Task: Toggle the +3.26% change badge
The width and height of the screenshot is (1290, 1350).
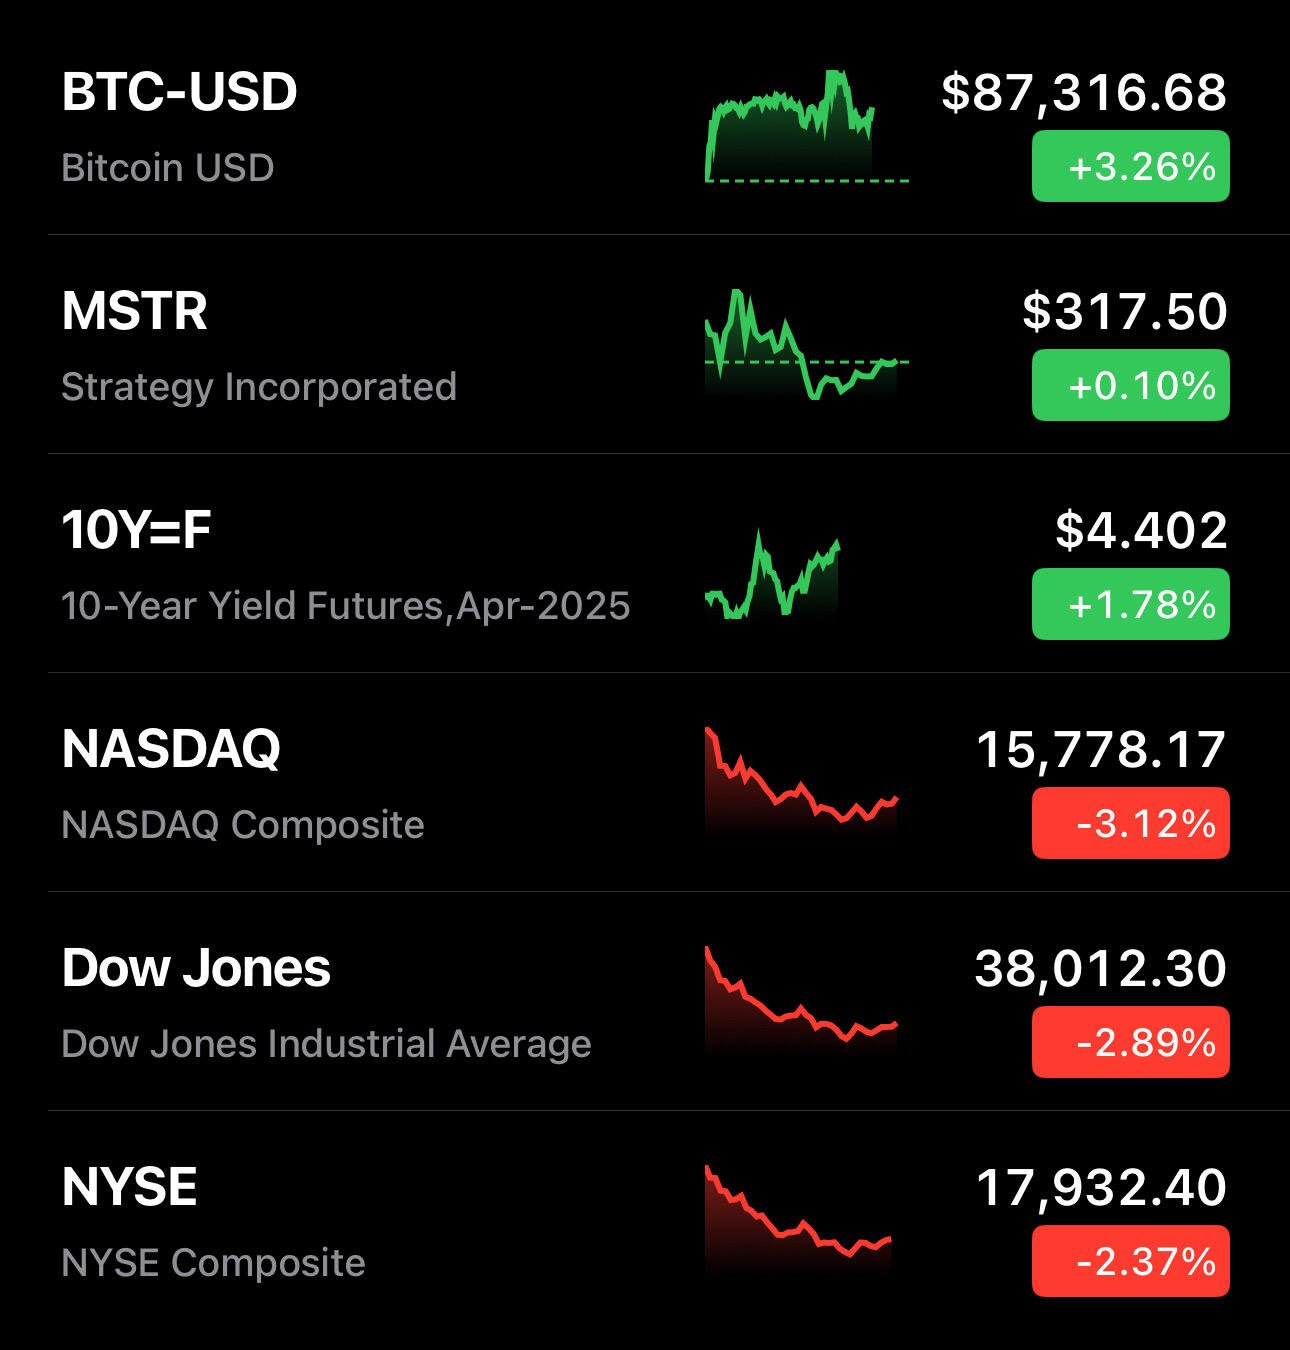Action: coord(1131,166)
